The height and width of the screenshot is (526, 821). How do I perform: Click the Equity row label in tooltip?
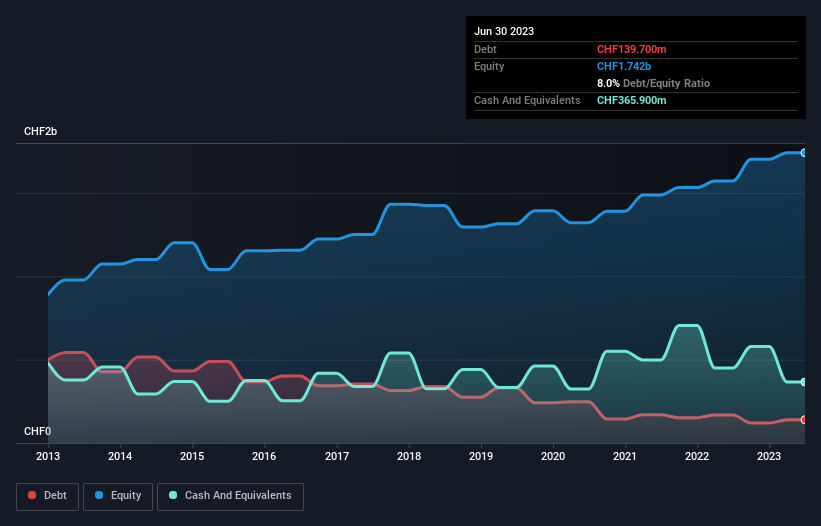[489, 66]
